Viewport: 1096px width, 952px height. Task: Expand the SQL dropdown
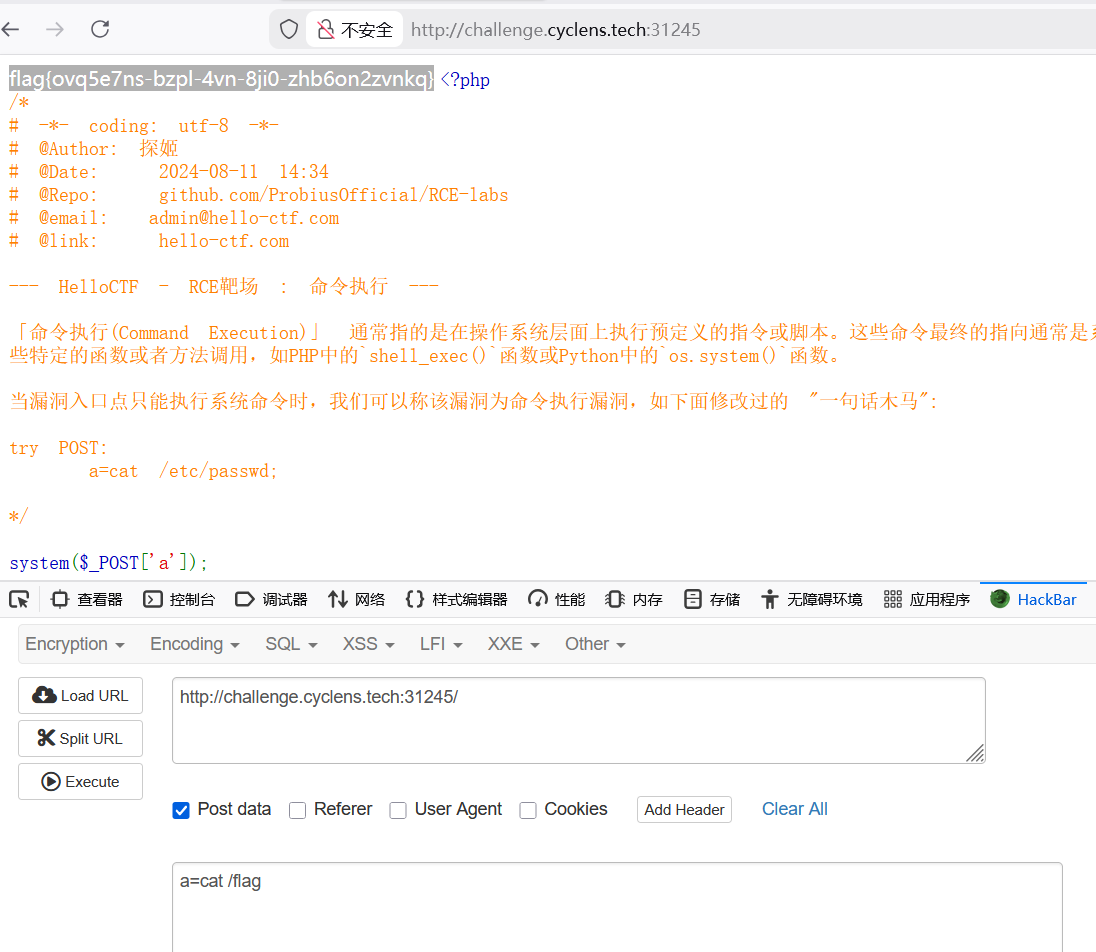[291, 644]
